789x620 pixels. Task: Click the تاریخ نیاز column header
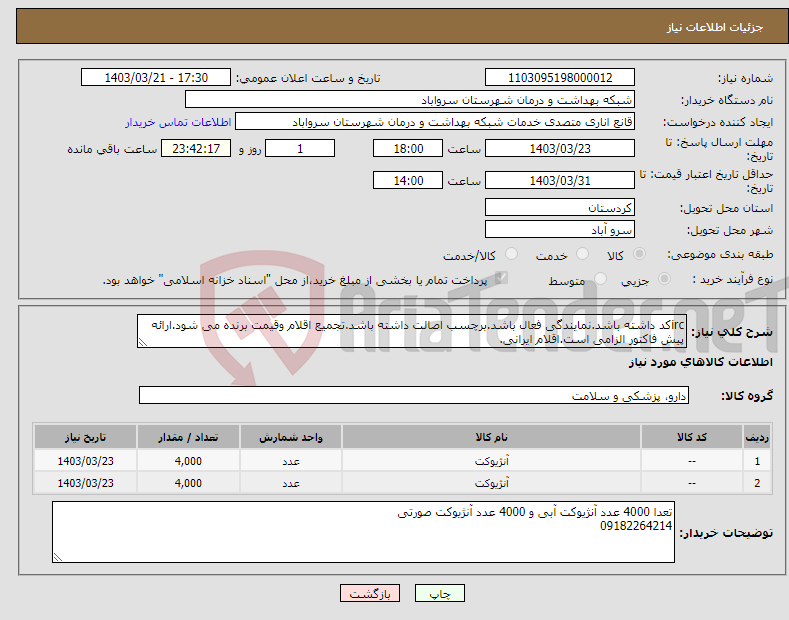[85, 437]
